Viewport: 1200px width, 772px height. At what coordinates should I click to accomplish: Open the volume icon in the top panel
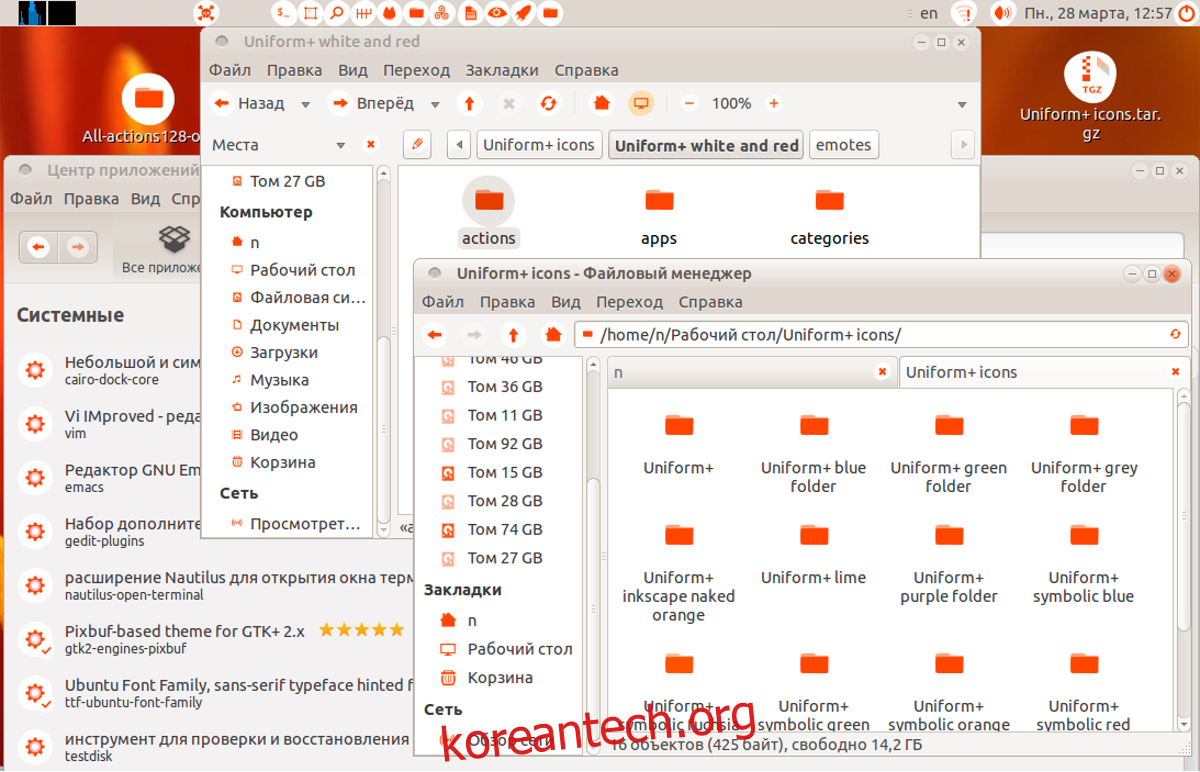coord(1001,13)
